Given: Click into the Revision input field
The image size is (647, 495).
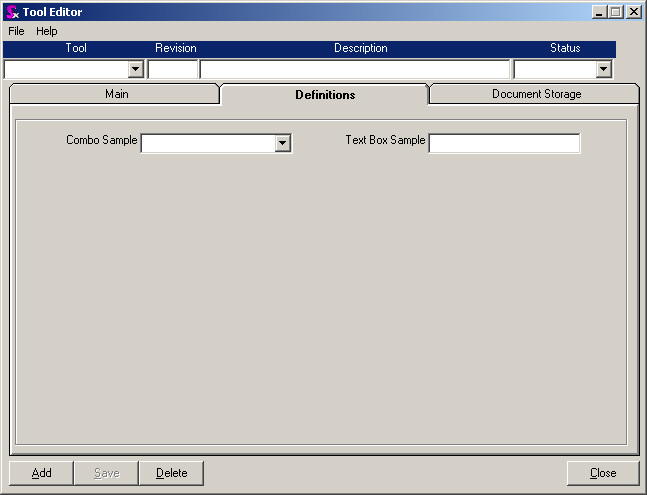Looking at the screenshot, I should [x=173, y=69].
